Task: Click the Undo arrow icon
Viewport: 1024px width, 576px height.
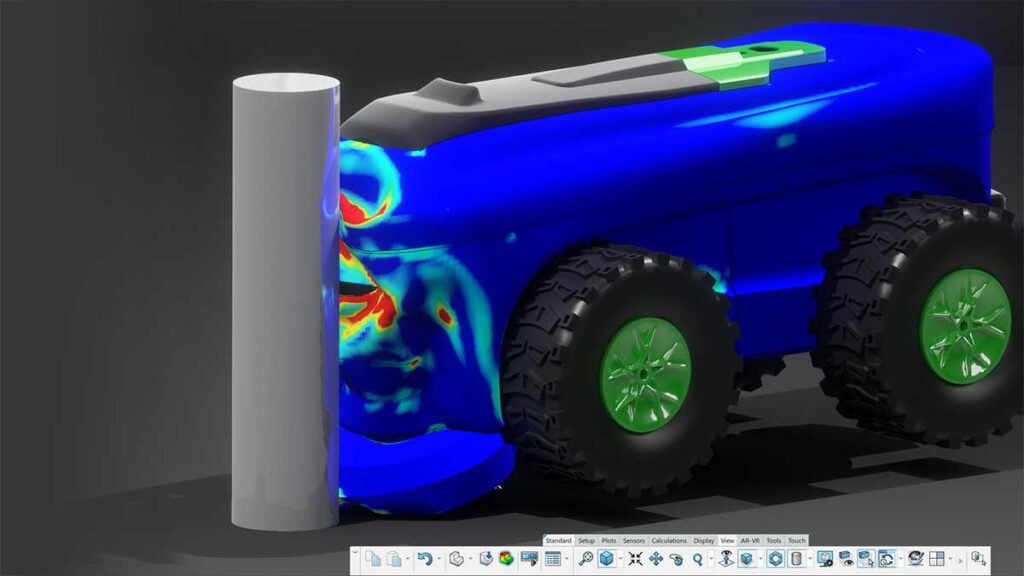Action: (x=424, y=559)
